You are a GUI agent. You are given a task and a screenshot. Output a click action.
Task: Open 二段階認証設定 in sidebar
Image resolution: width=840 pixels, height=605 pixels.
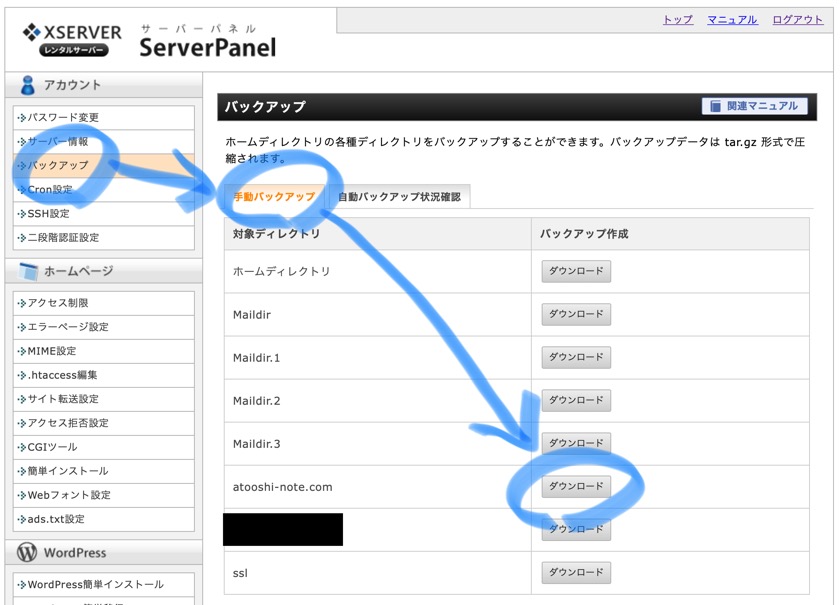(x=63, y=238)
